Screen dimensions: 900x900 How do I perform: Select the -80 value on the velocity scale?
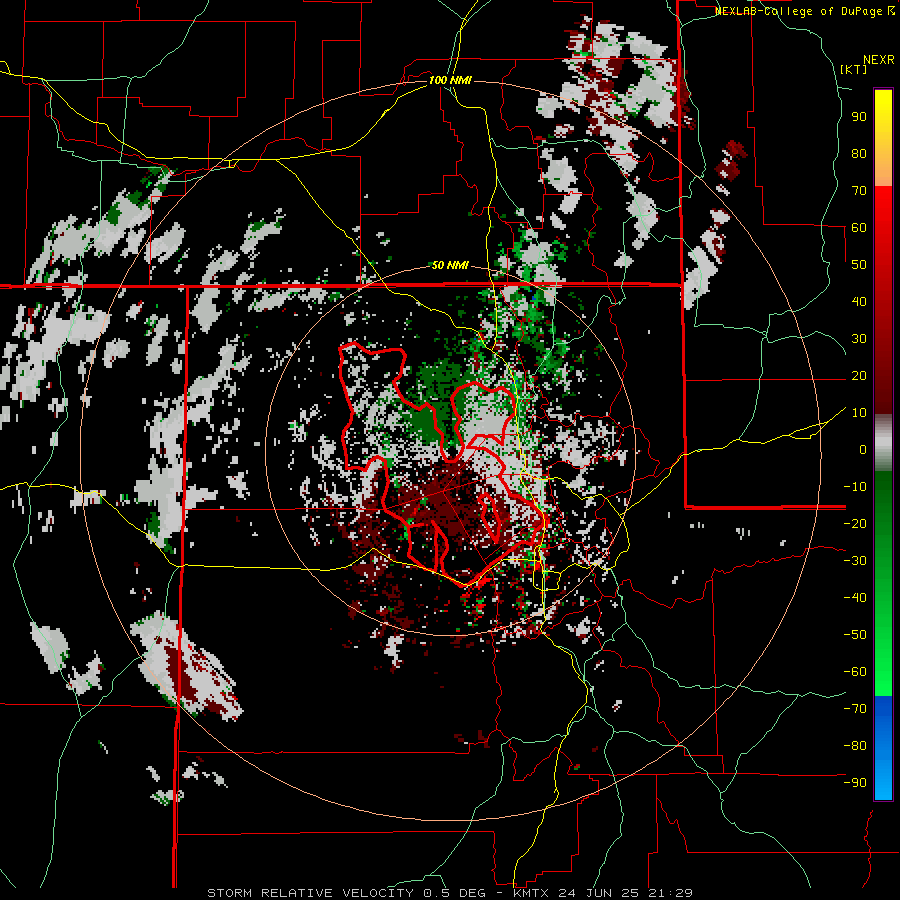tap(855, 746)
